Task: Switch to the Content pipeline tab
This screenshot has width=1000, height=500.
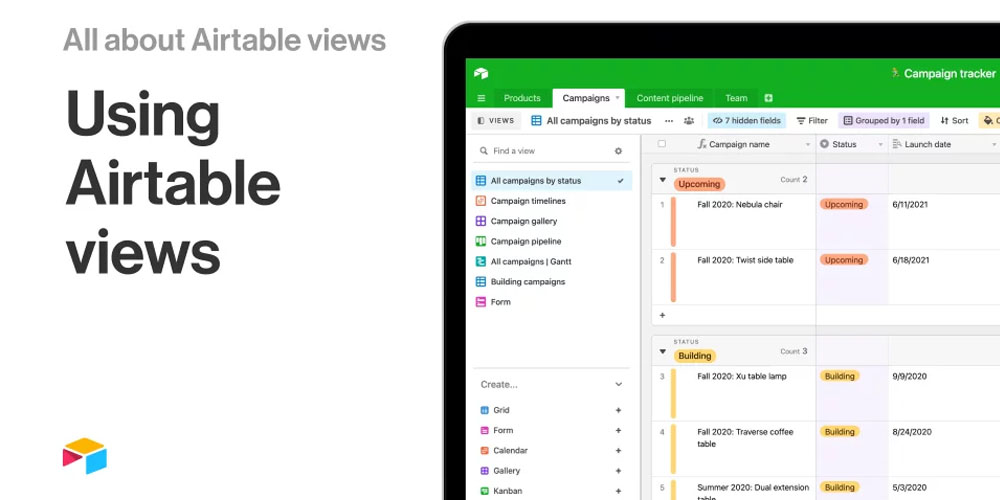Action: click(670, 98)
